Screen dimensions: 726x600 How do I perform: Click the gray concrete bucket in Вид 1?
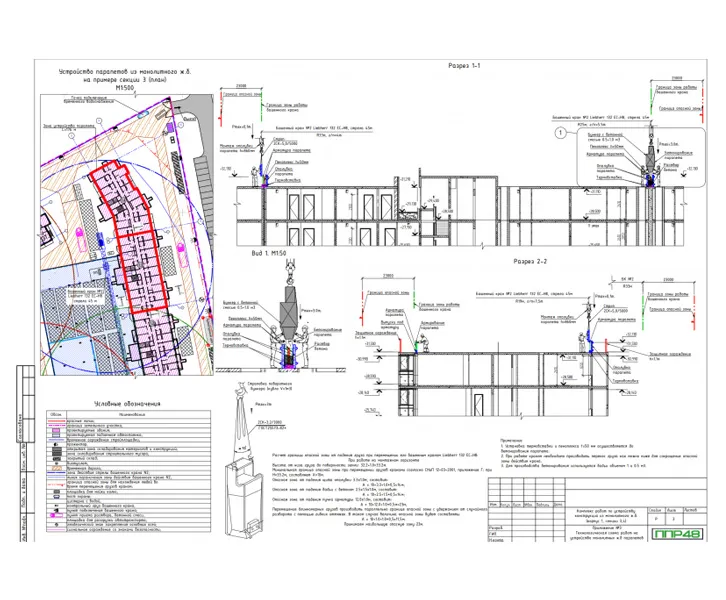coord(288,312)
